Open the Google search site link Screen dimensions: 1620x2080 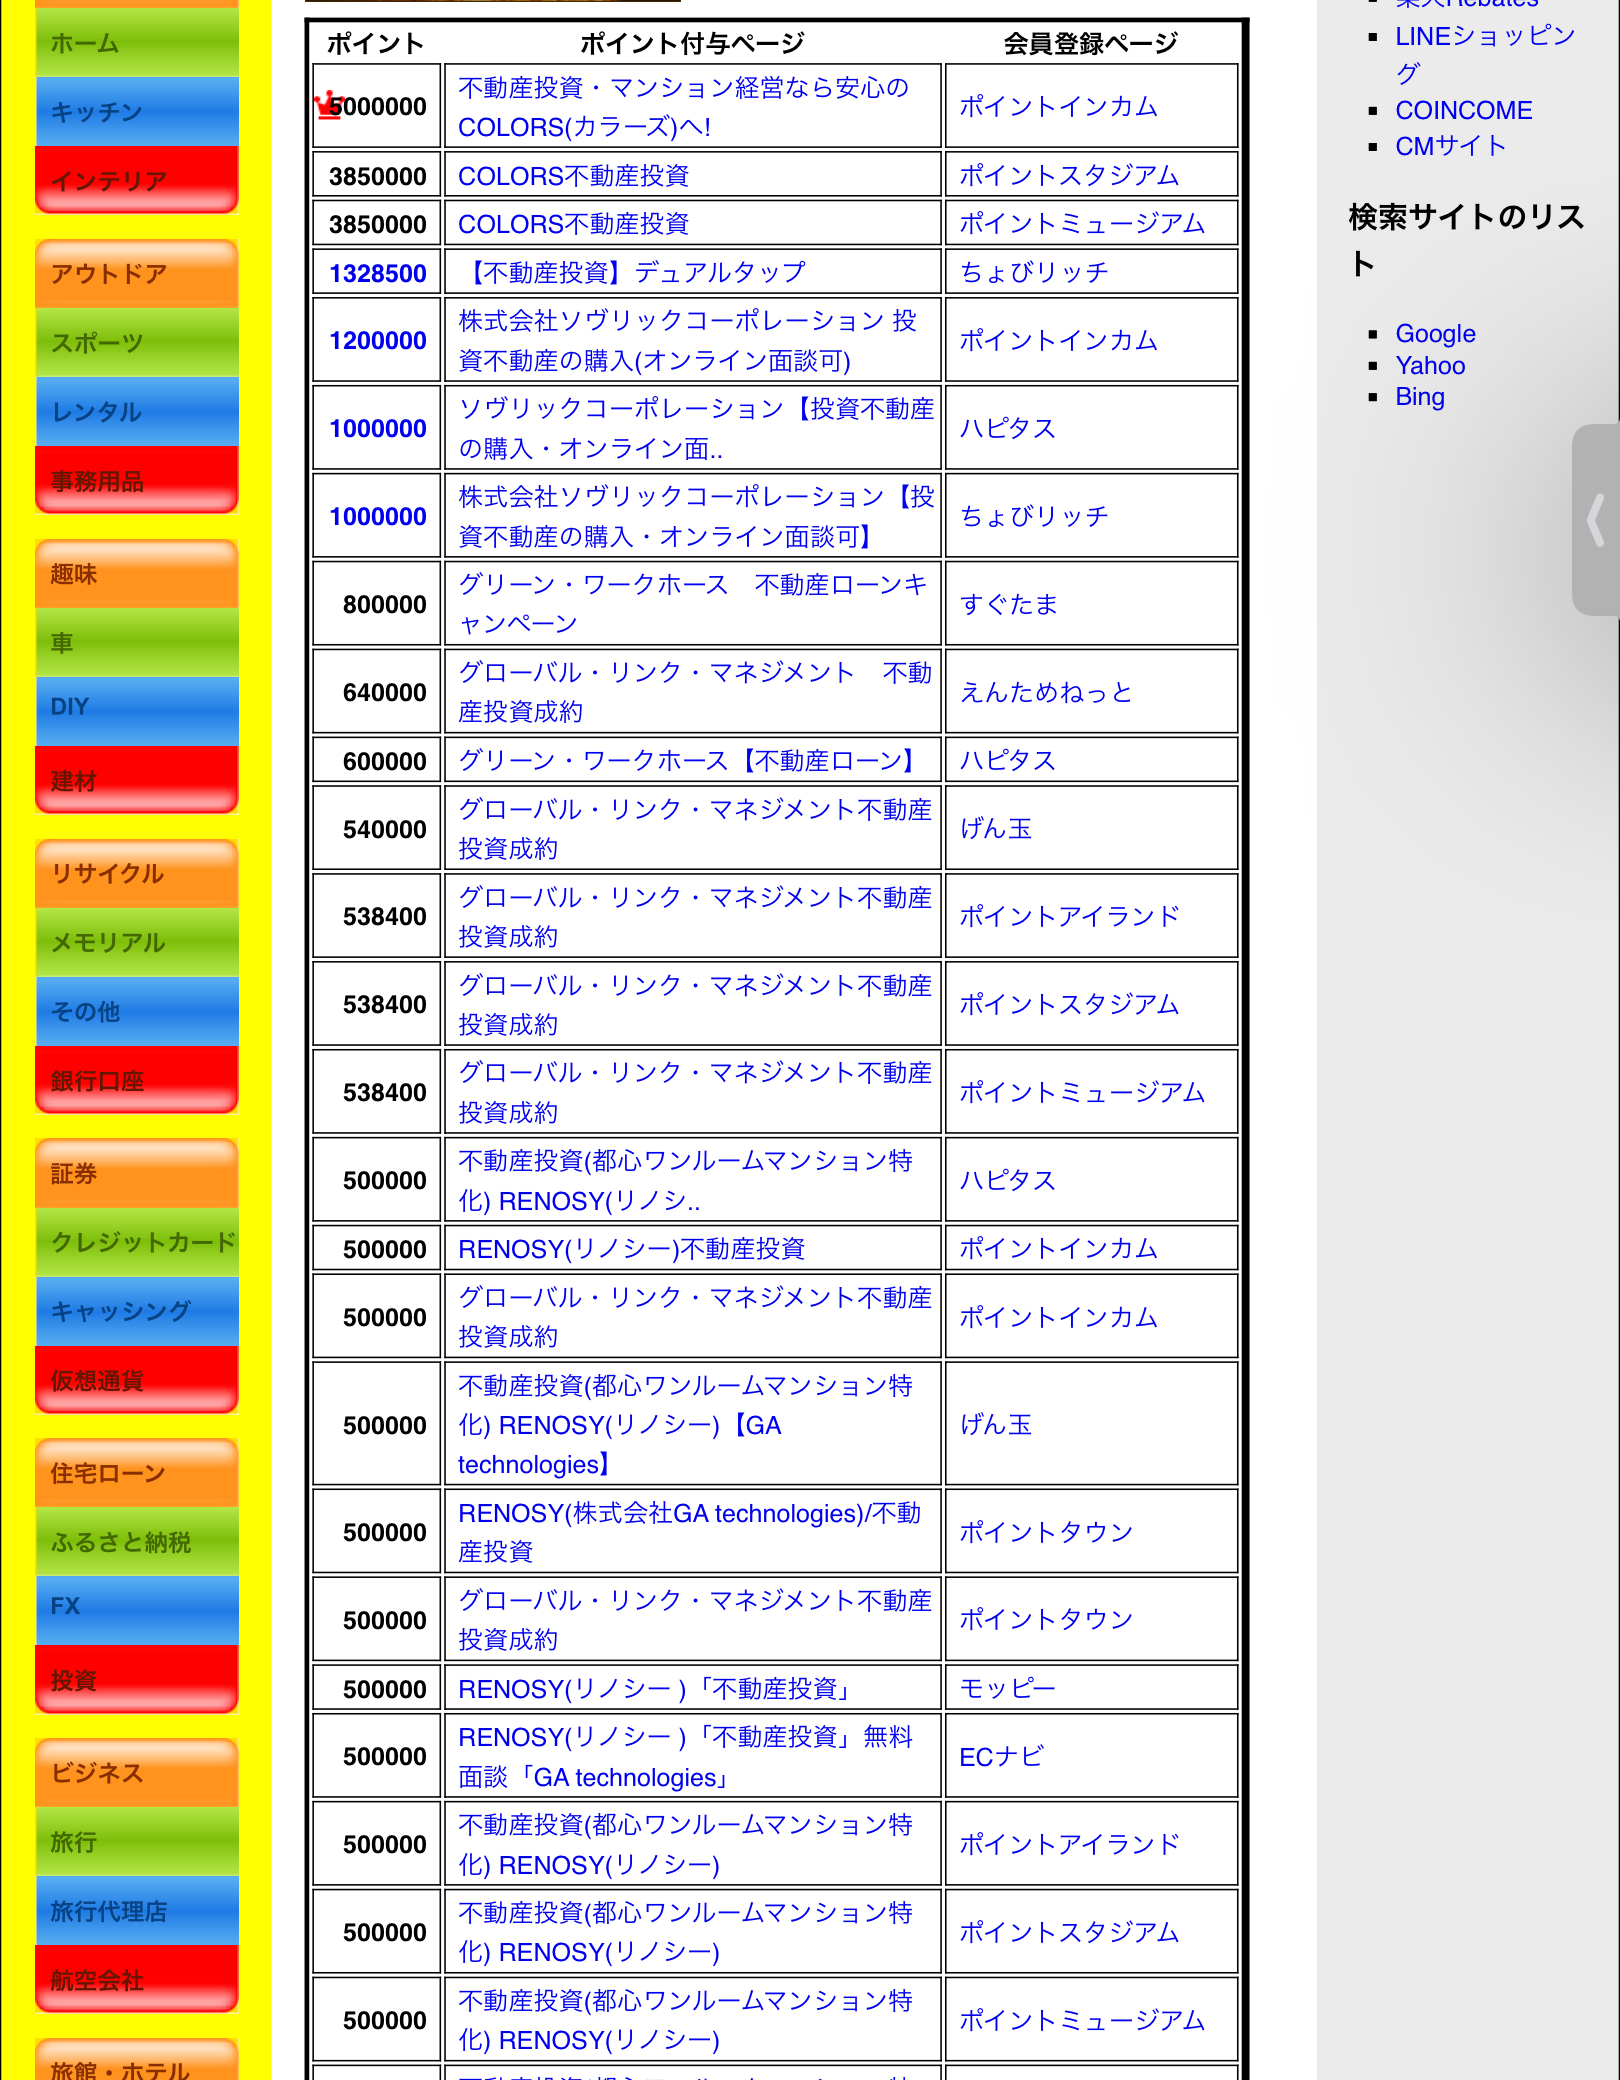(x=1435, y=334)
